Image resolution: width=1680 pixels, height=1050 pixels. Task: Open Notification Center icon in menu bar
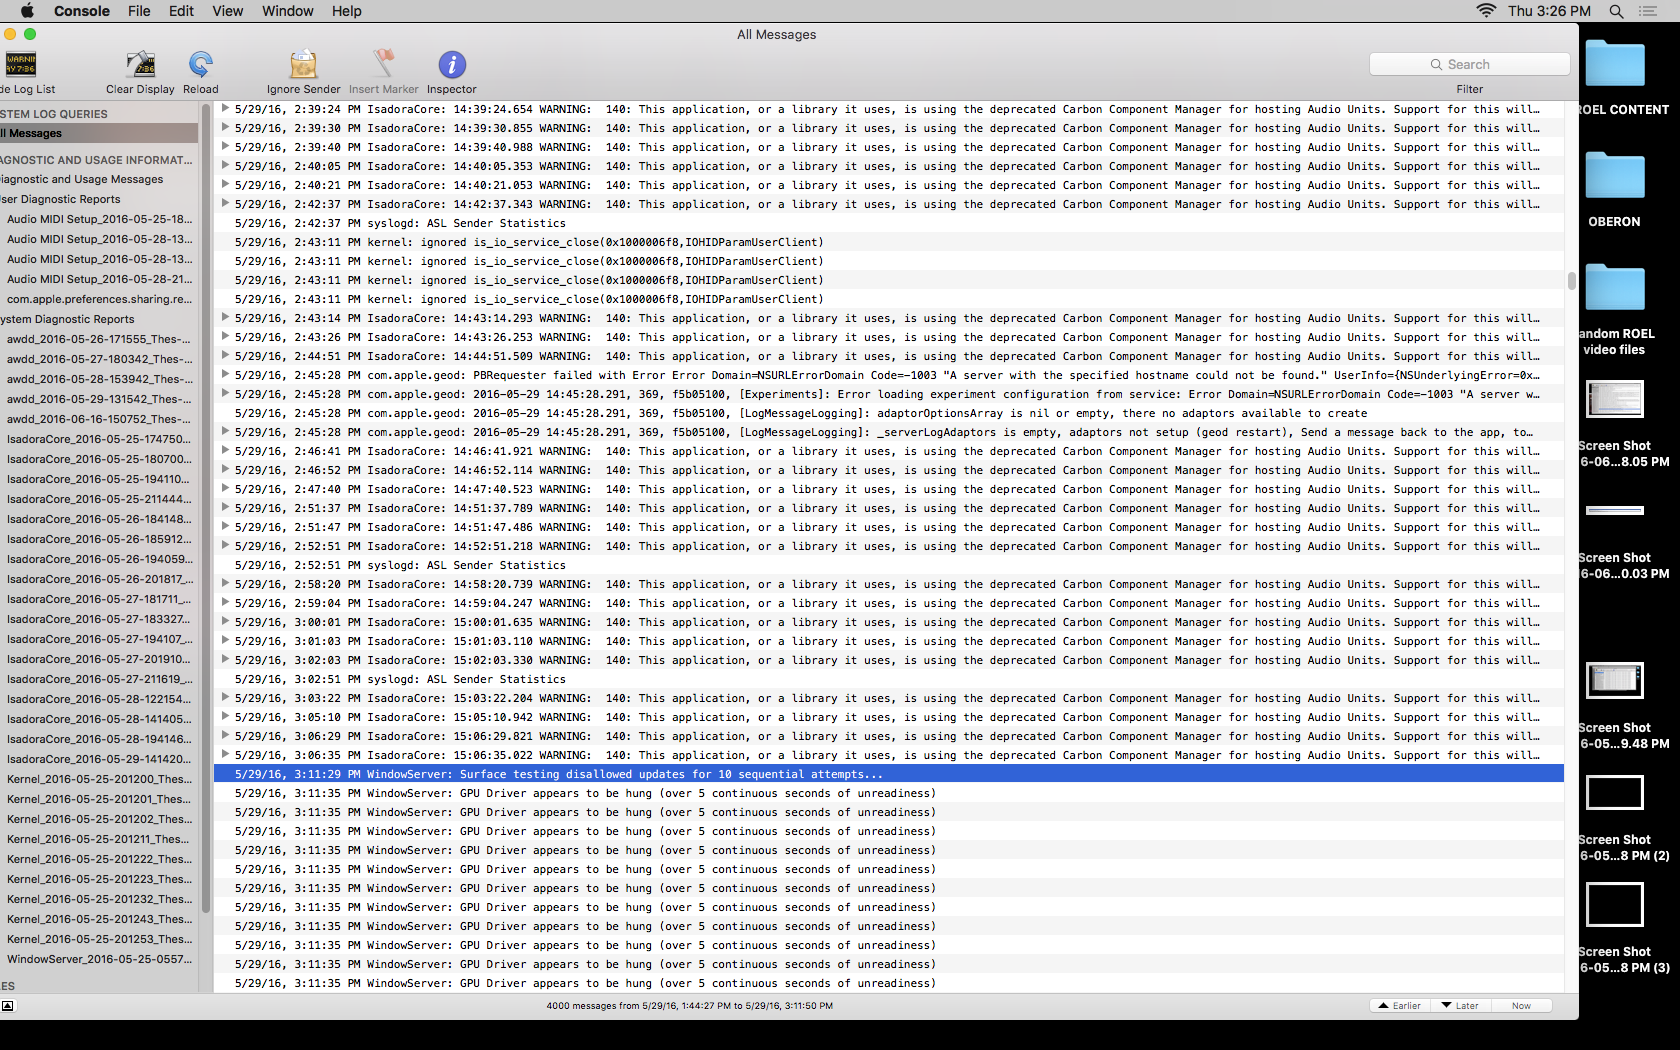pos(1648,11)
